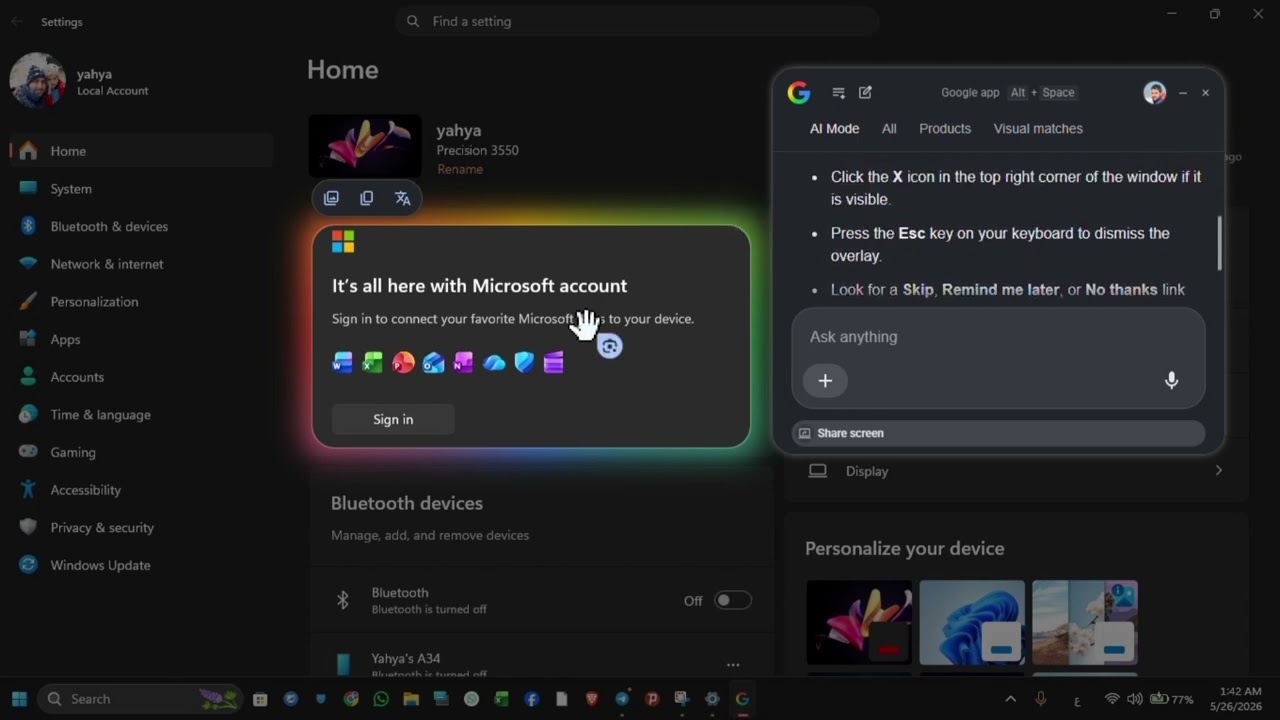Viewport: 1280px width, 720px height.
Task: Click the device wallpaper thumbnail beside yahya
Action: (x=365, y=146)
